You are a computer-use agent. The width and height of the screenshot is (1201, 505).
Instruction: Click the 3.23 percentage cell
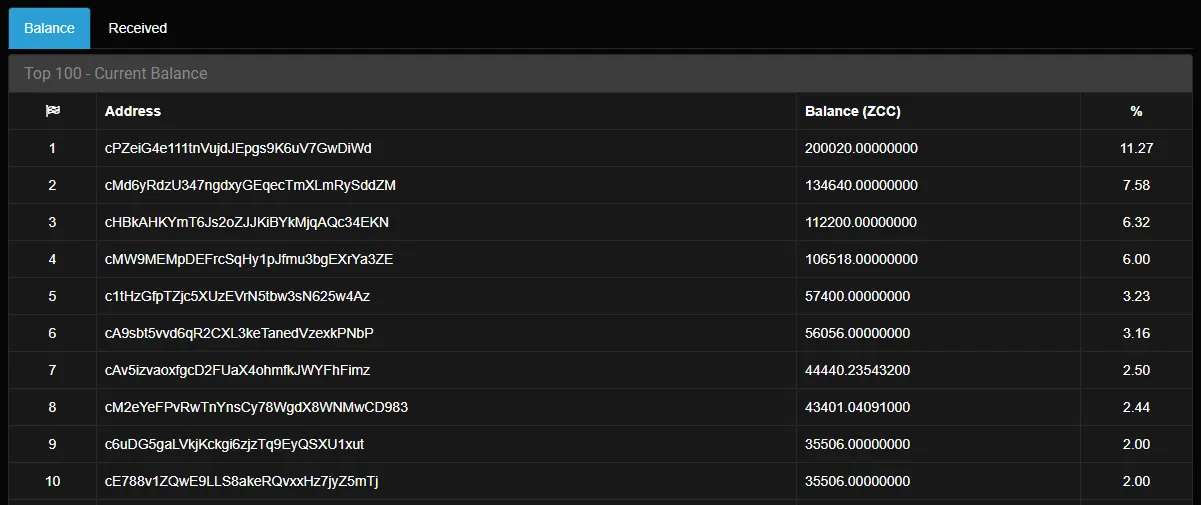[1137, 296]
